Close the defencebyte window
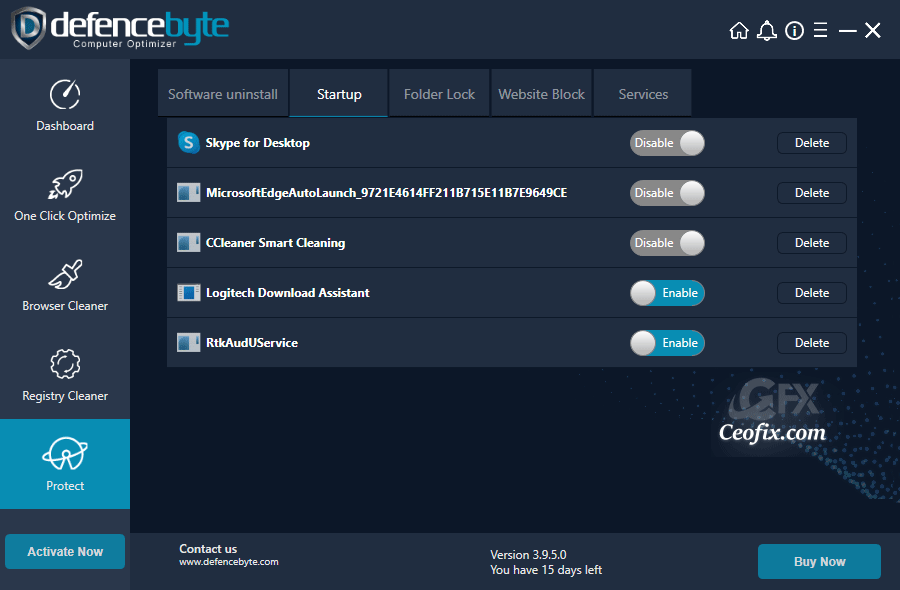Image resolution: width=900 pixels, height=590 pixels. click(873, 30)
